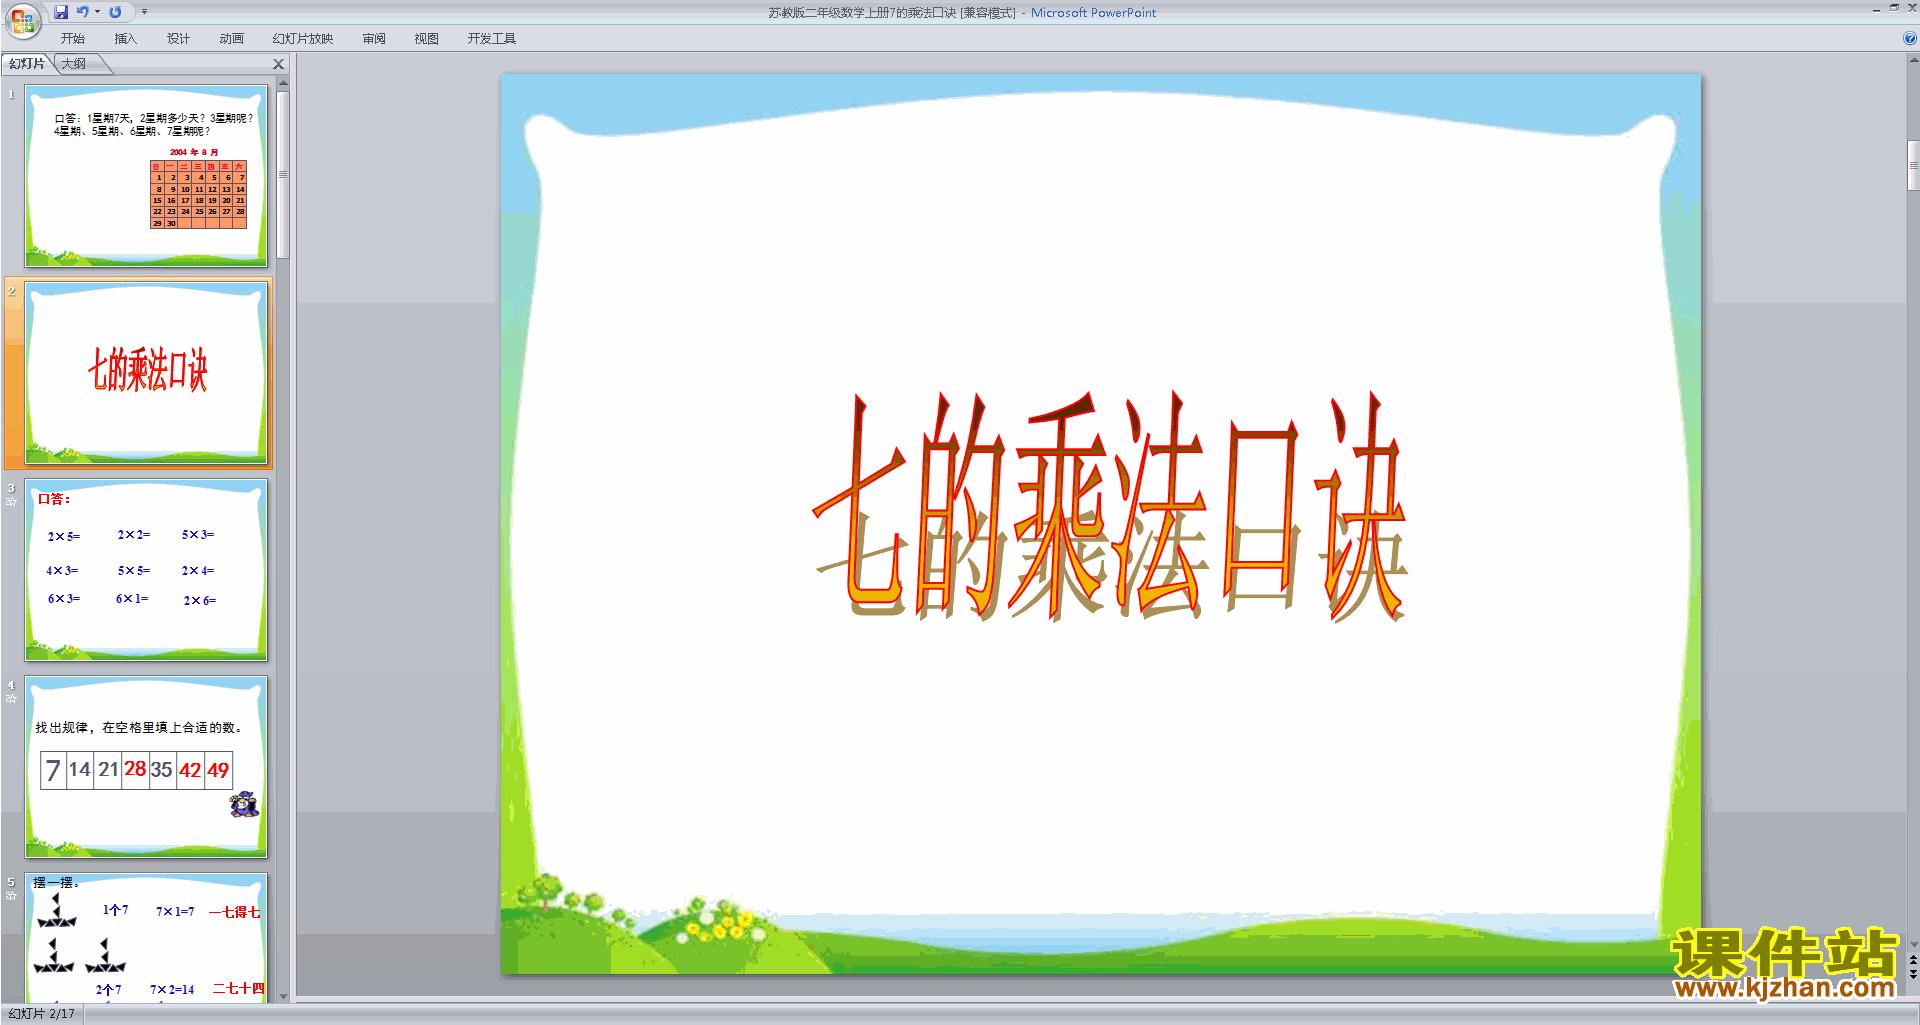Select slide 5 thumbnail labeled 摆一摆
This screenshot has width=1920, height=1025.
click(x=146, y=937)
